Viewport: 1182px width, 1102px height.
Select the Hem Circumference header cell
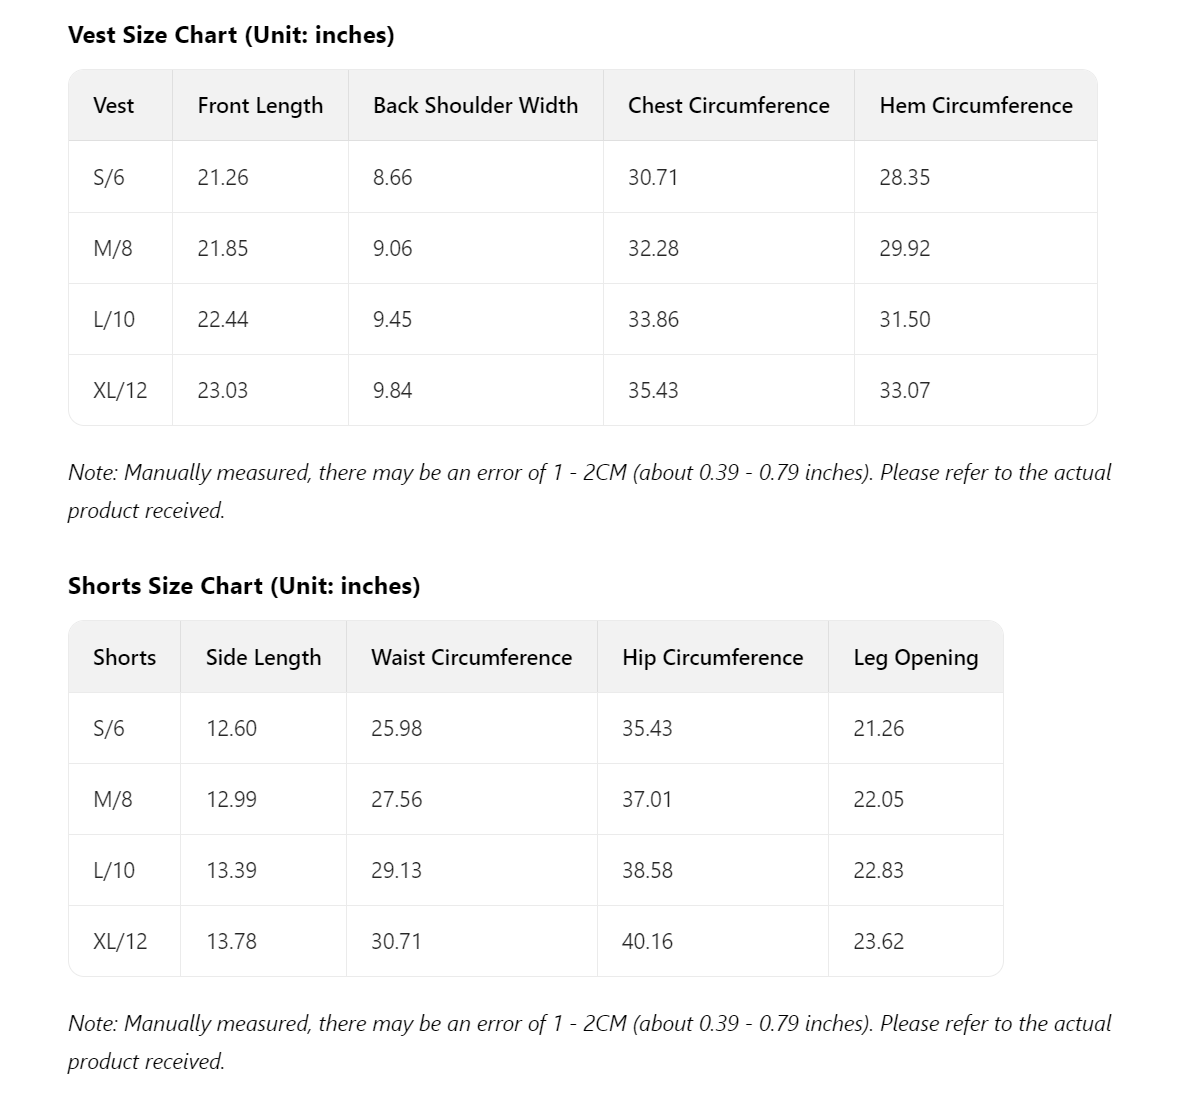pyautogui.click(x=975, y=105)
